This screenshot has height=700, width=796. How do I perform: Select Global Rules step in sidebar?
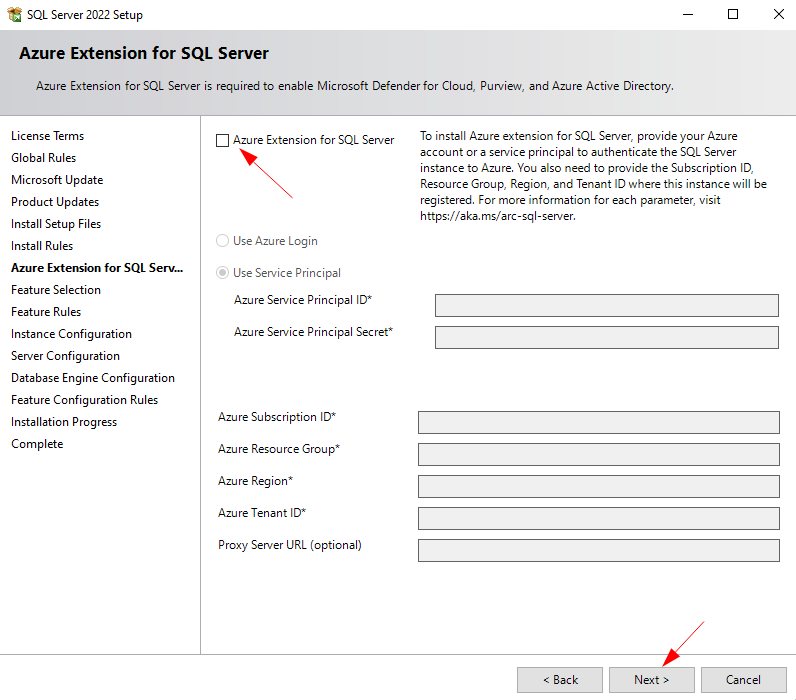(44, 158)
